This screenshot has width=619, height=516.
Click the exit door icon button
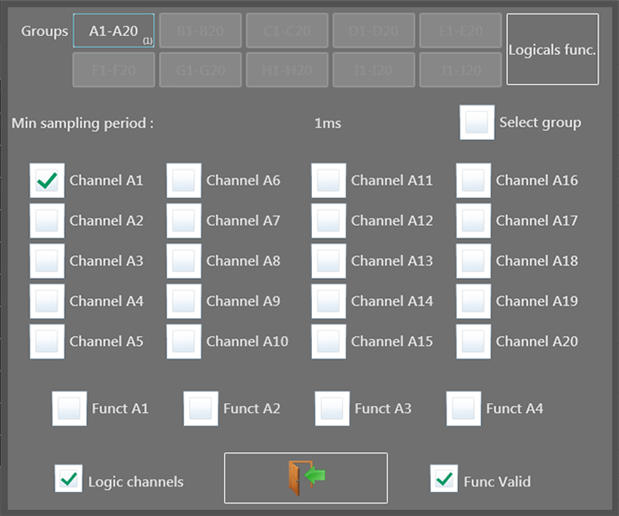point(305,477)
